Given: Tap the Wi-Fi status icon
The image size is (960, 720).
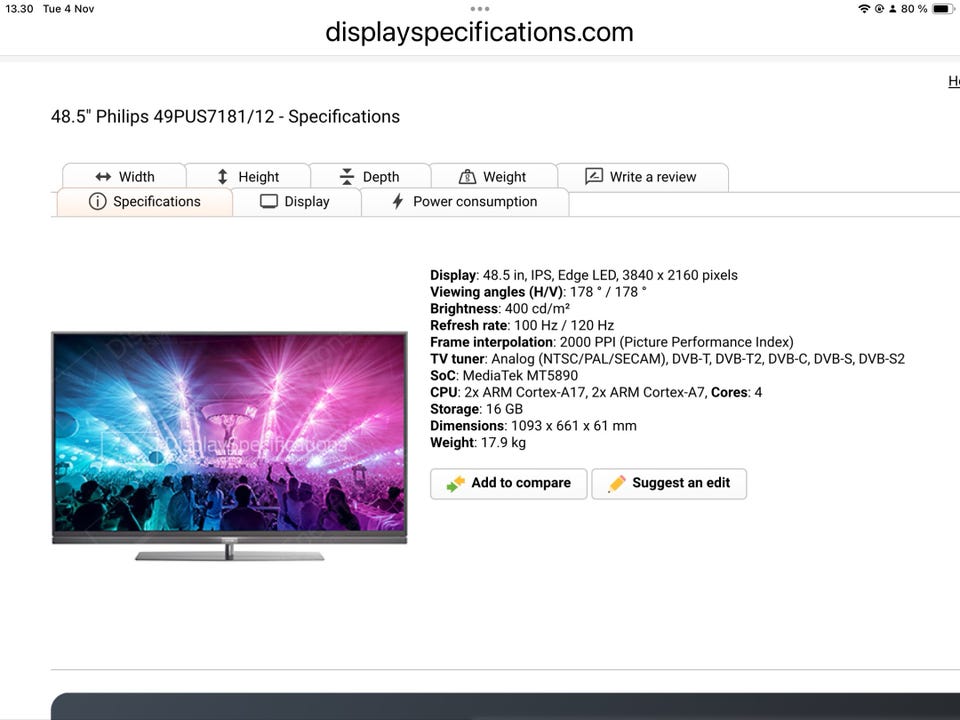Looking at the screenshot, I should click(864, 9).
